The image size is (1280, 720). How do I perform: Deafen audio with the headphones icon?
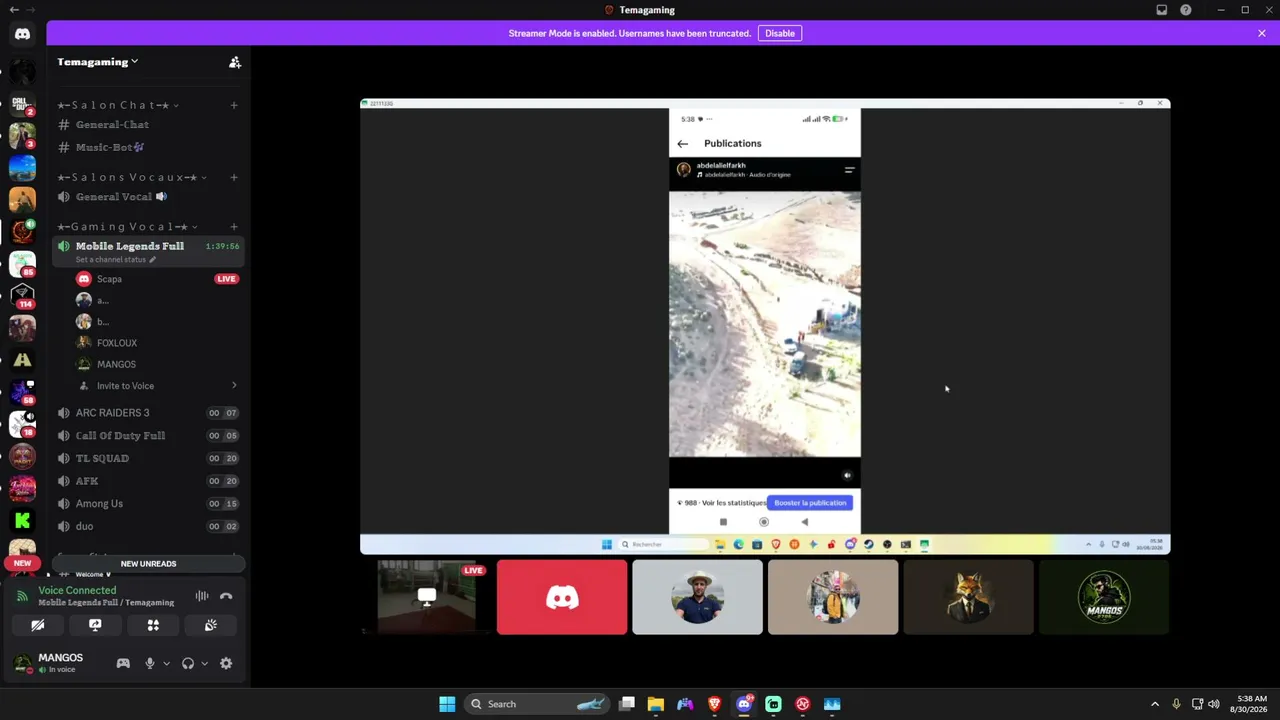coord(187,663)
